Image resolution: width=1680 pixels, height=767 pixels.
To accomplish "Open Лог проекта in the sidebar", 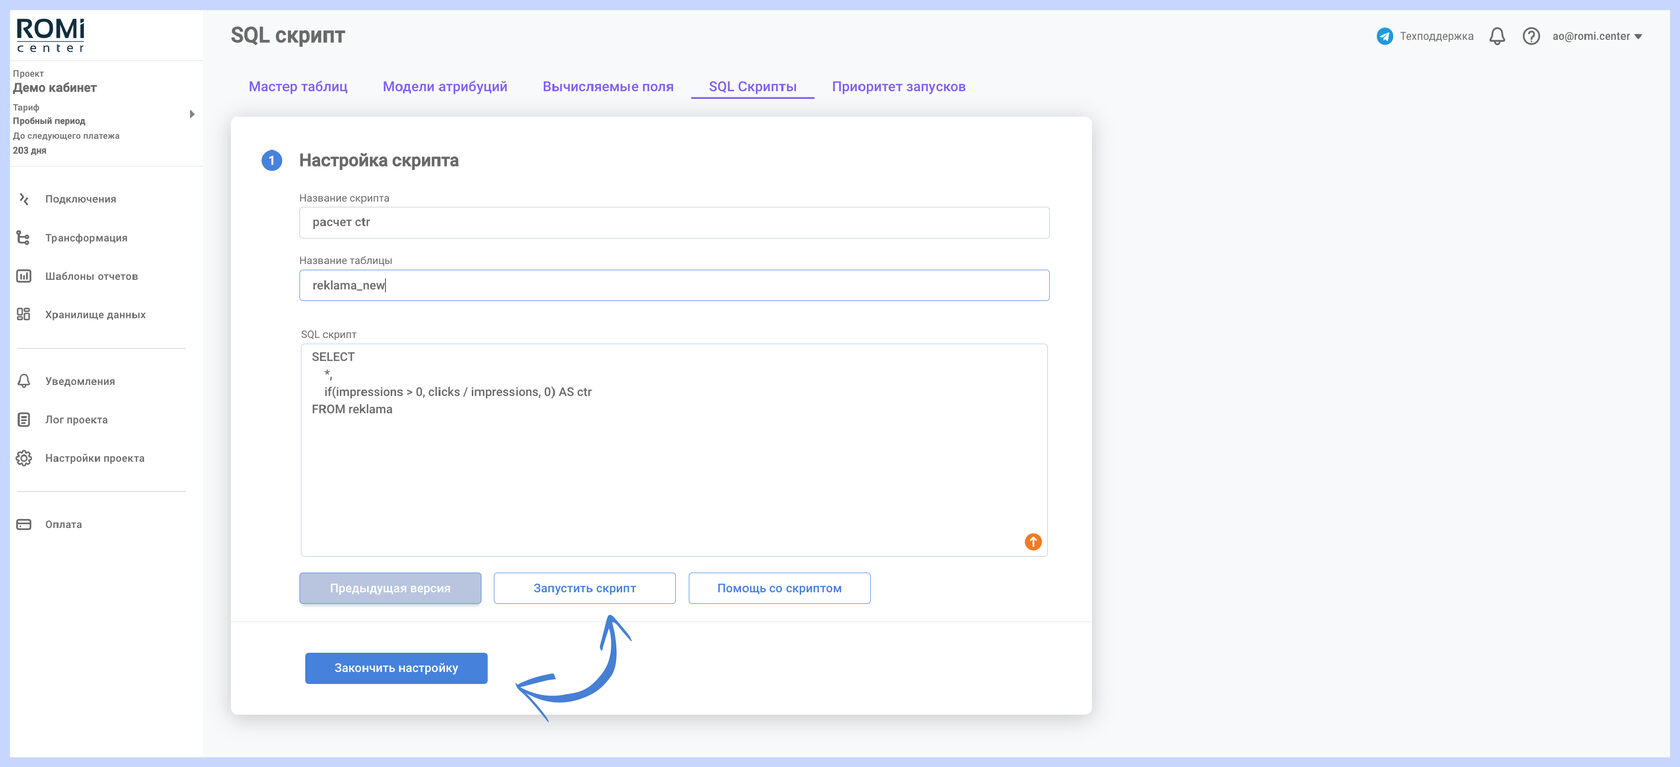I will 76,420.
